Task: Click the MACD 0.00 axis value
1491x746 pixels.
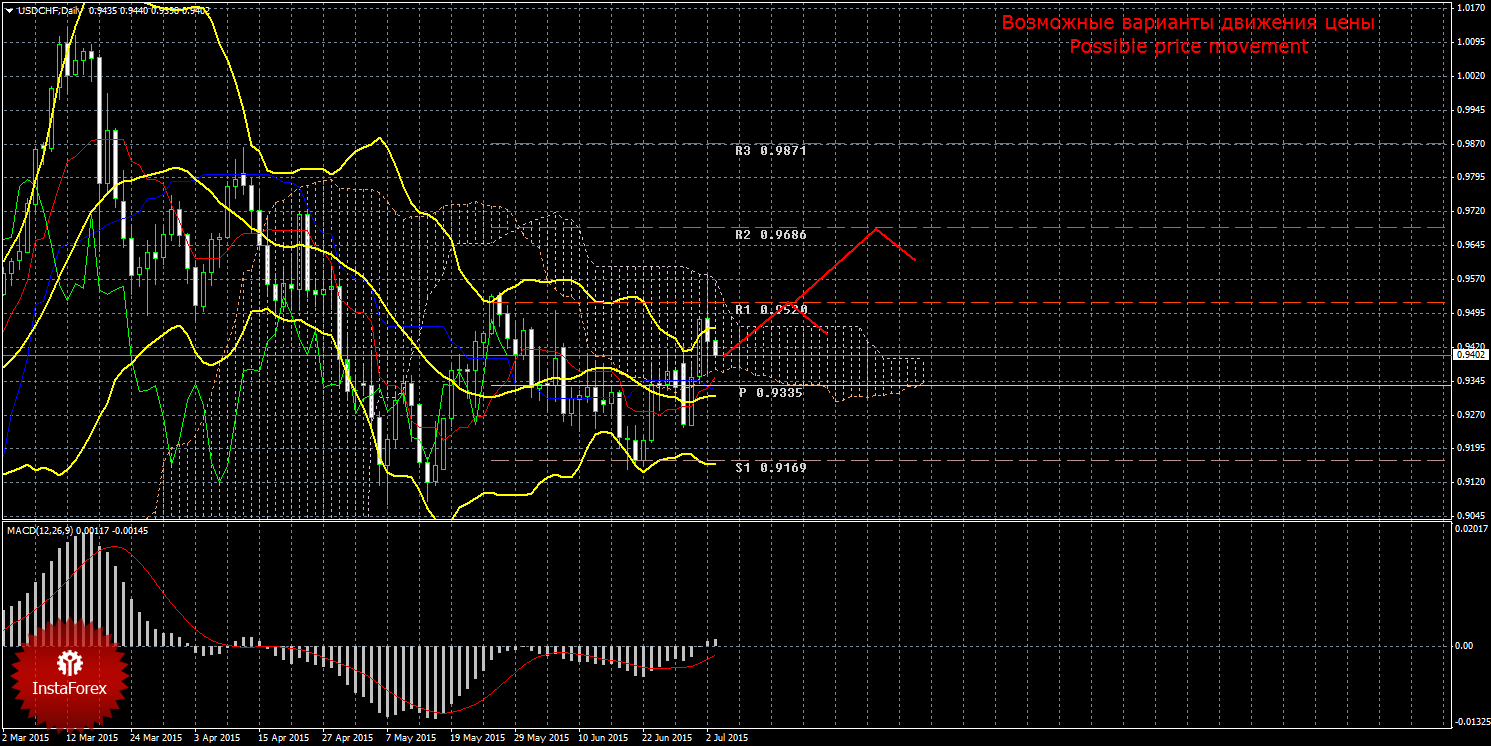Action: (1465, 646)
